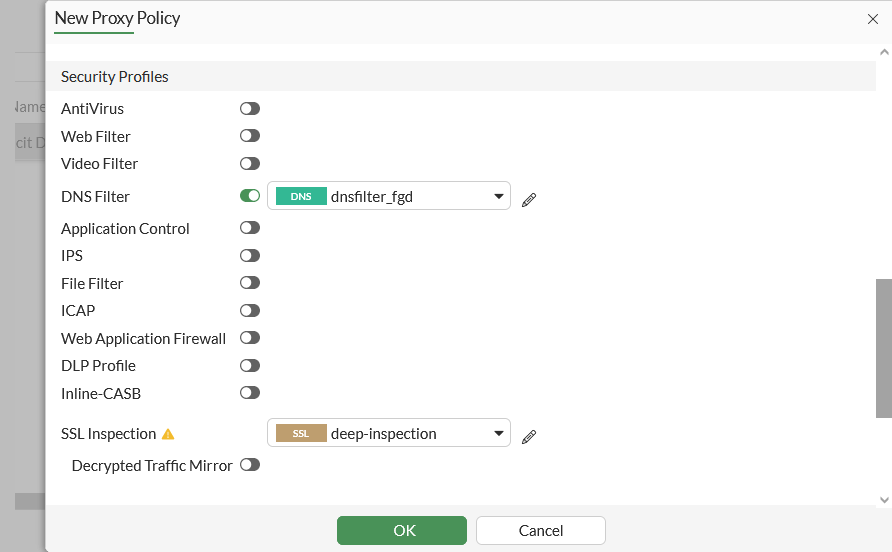Screen dimensions: 892x552
Task: Turn on the Web Filter toggle
Action: click(x=250, y=136)
